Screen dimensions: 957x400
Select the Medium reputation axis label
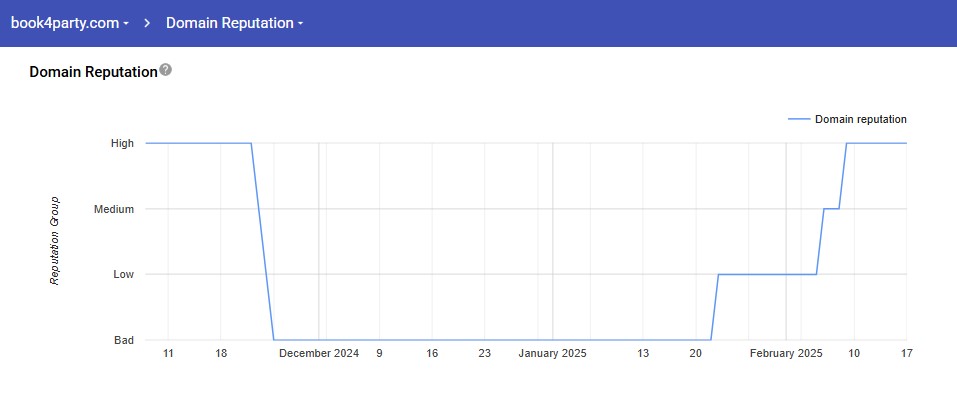click(x=114, y=209)
